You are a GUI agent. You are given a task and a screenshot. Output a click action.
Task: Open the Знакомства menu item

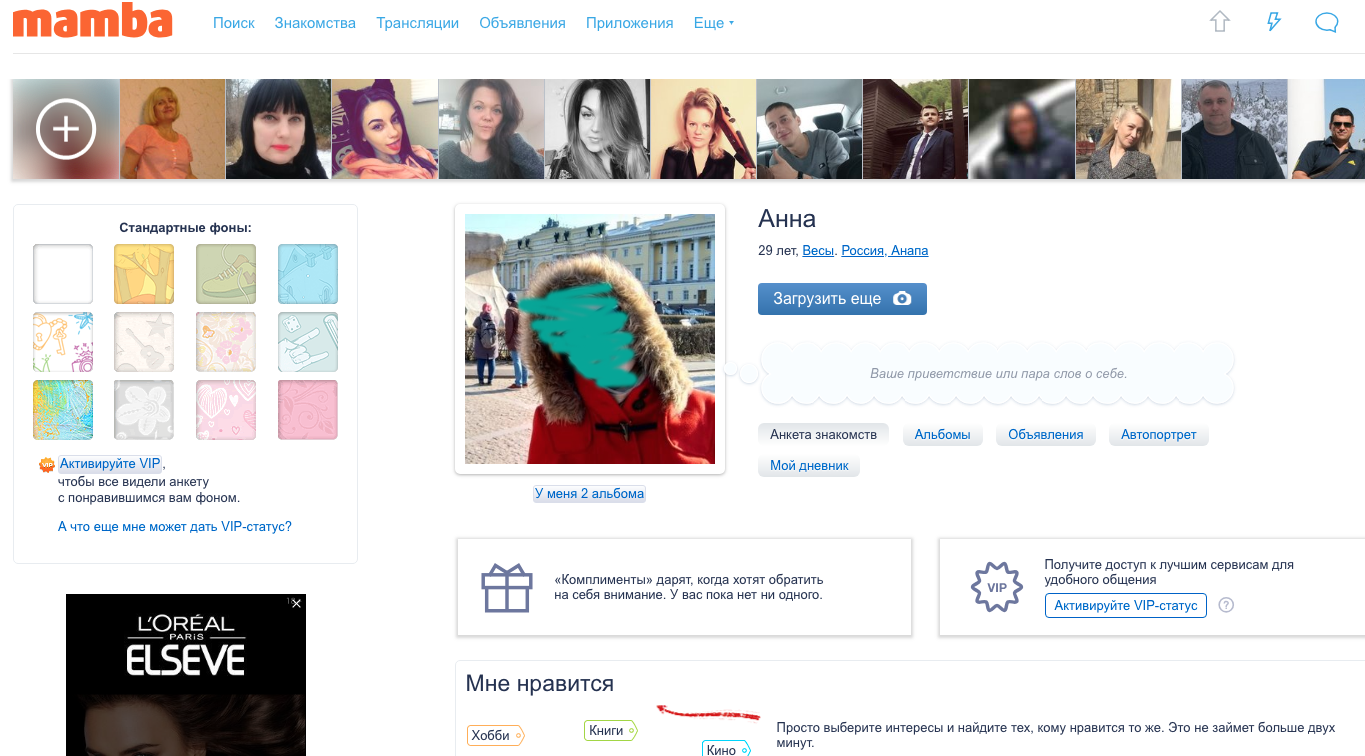pyautogui.click(x=315, y=23)
